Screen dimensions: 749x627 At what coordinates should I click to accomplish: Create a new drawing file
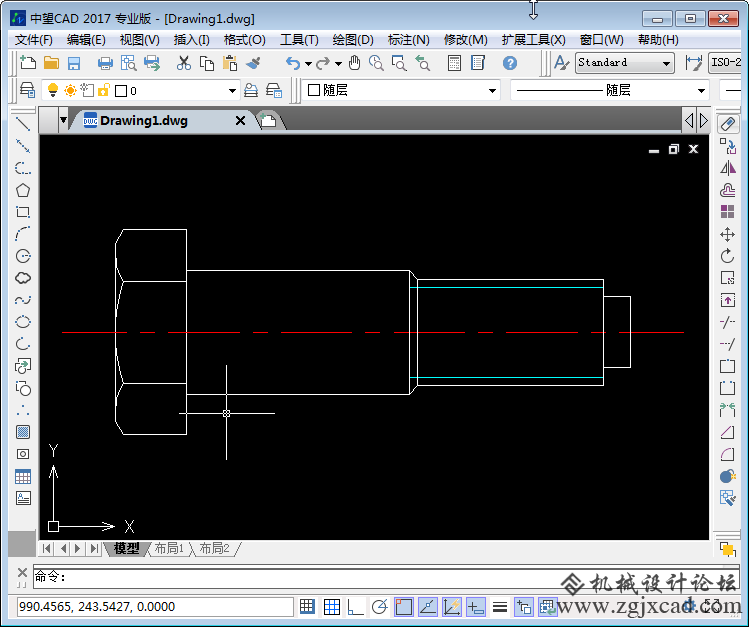coord(28,63)
